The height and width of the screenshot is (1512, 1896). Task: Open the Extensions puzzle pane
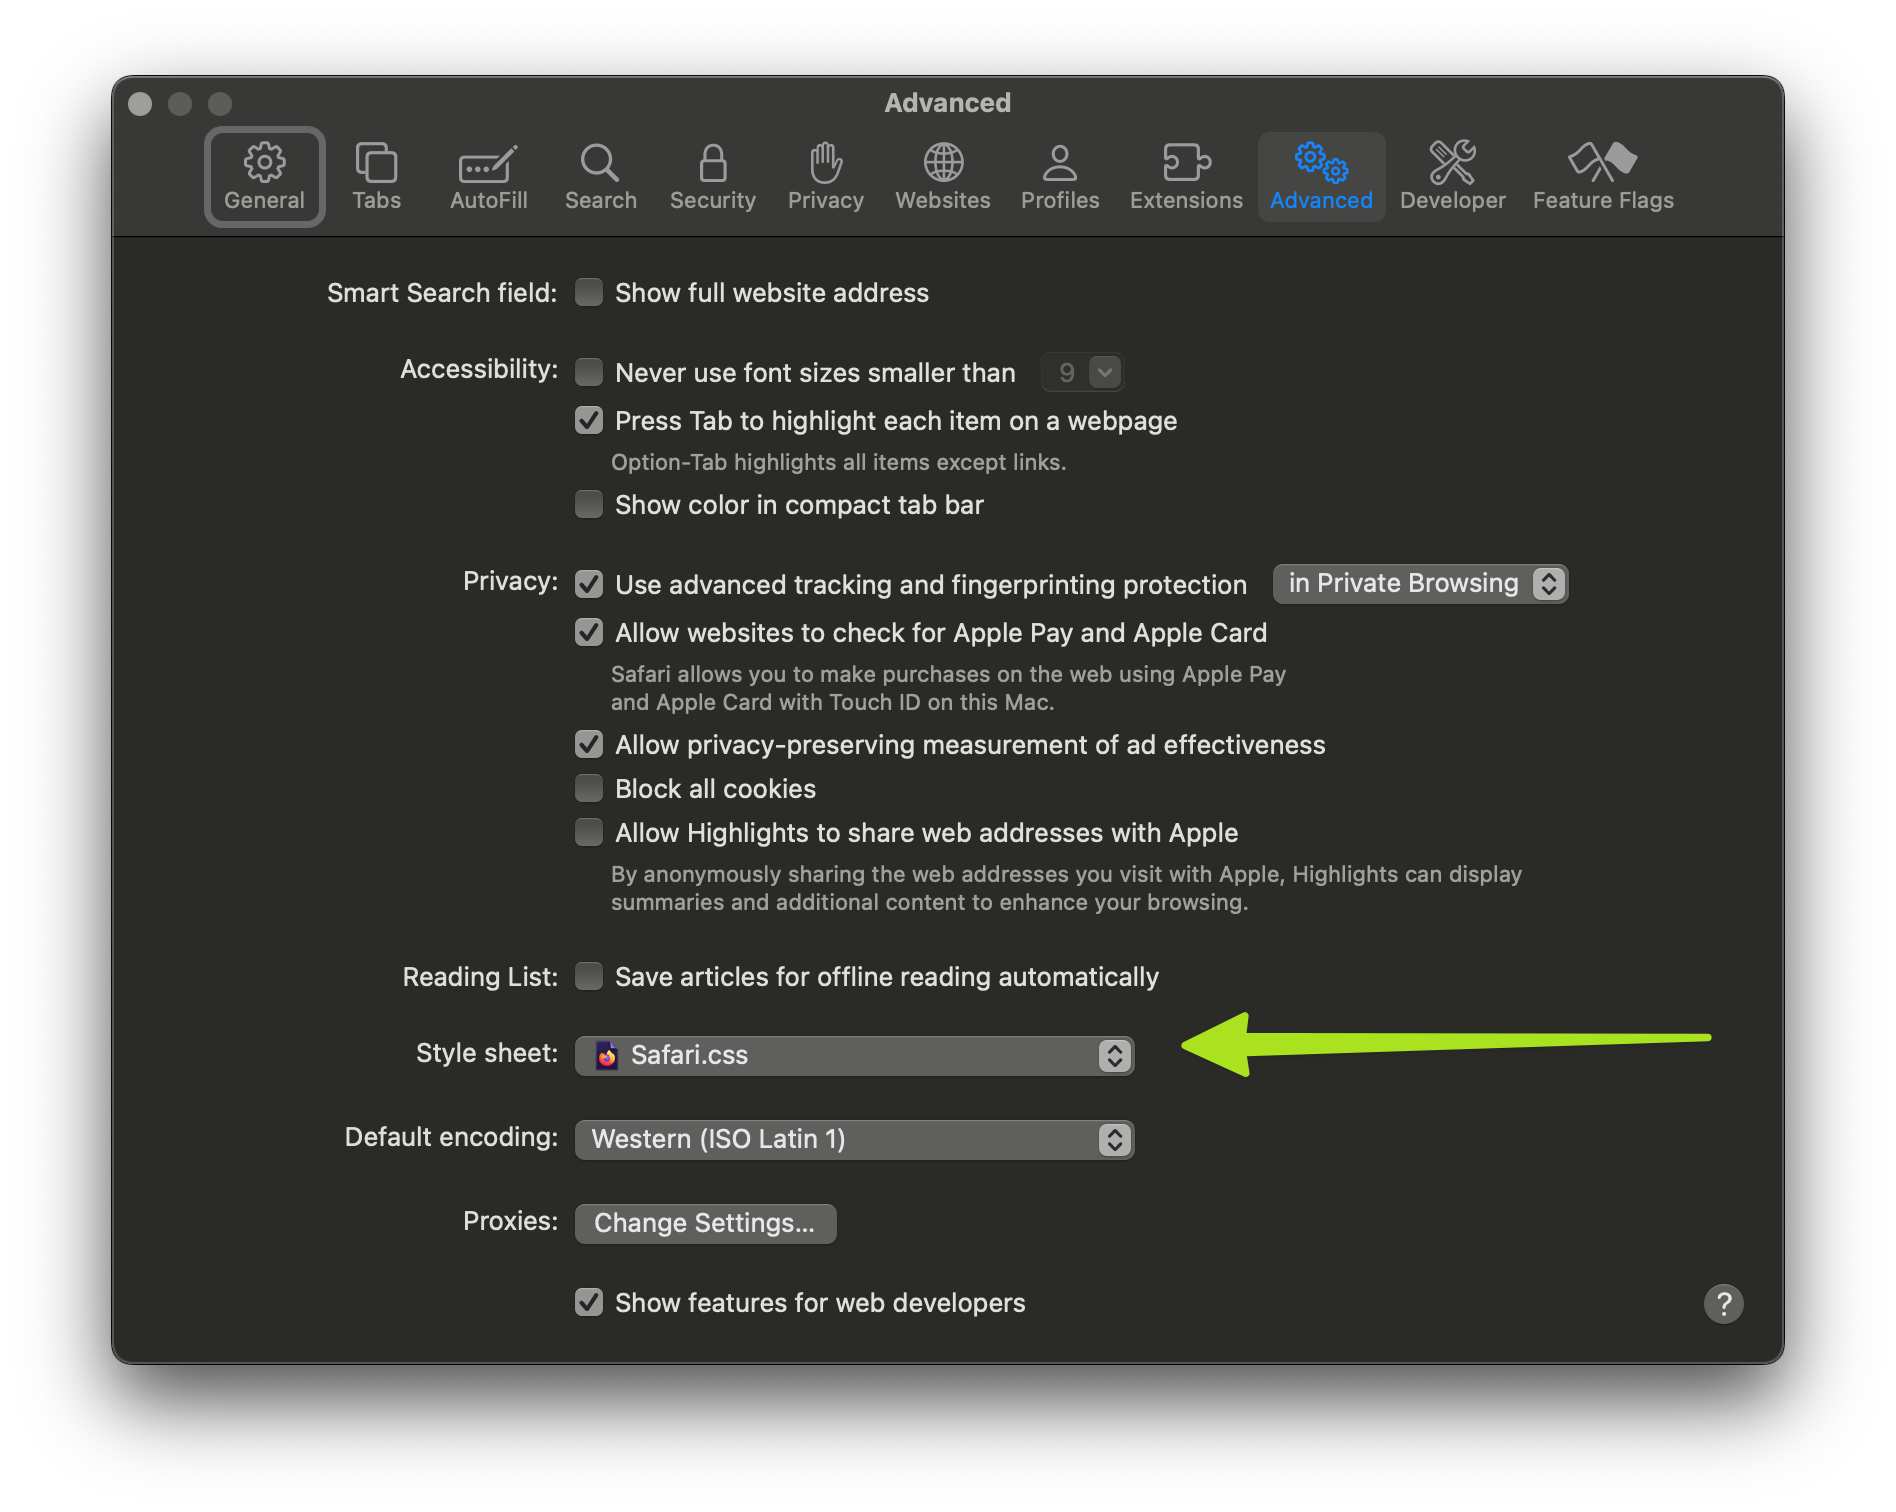(x=1186, y=176)
